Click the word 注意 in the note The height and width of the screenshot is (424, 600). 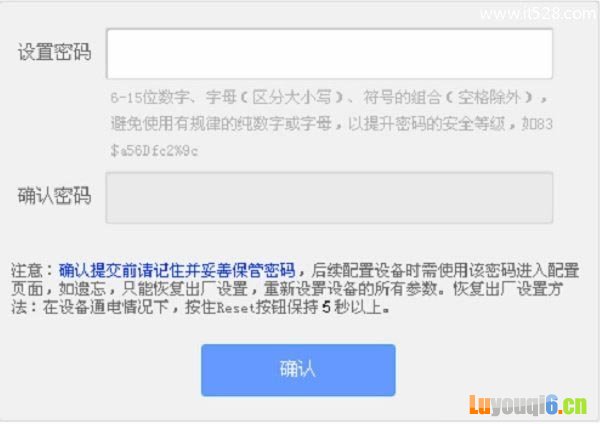pyautogui.click(x=27, y=270)
